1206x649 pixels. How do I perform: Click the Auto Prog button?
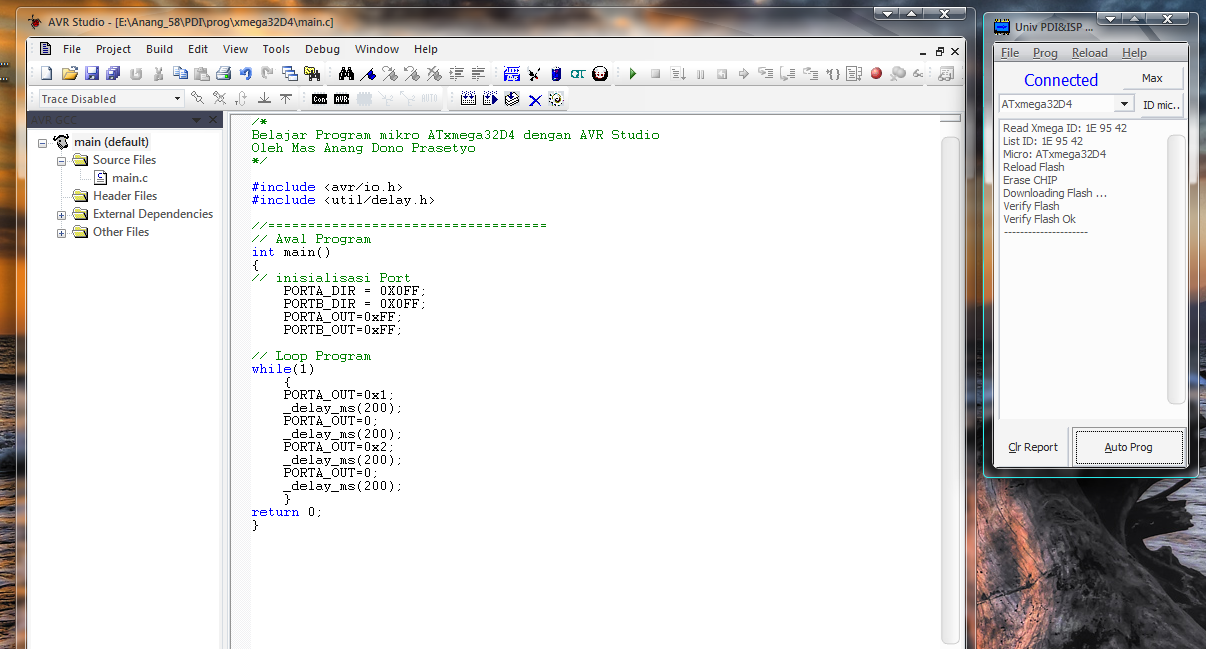click(x=1128, y=447)
